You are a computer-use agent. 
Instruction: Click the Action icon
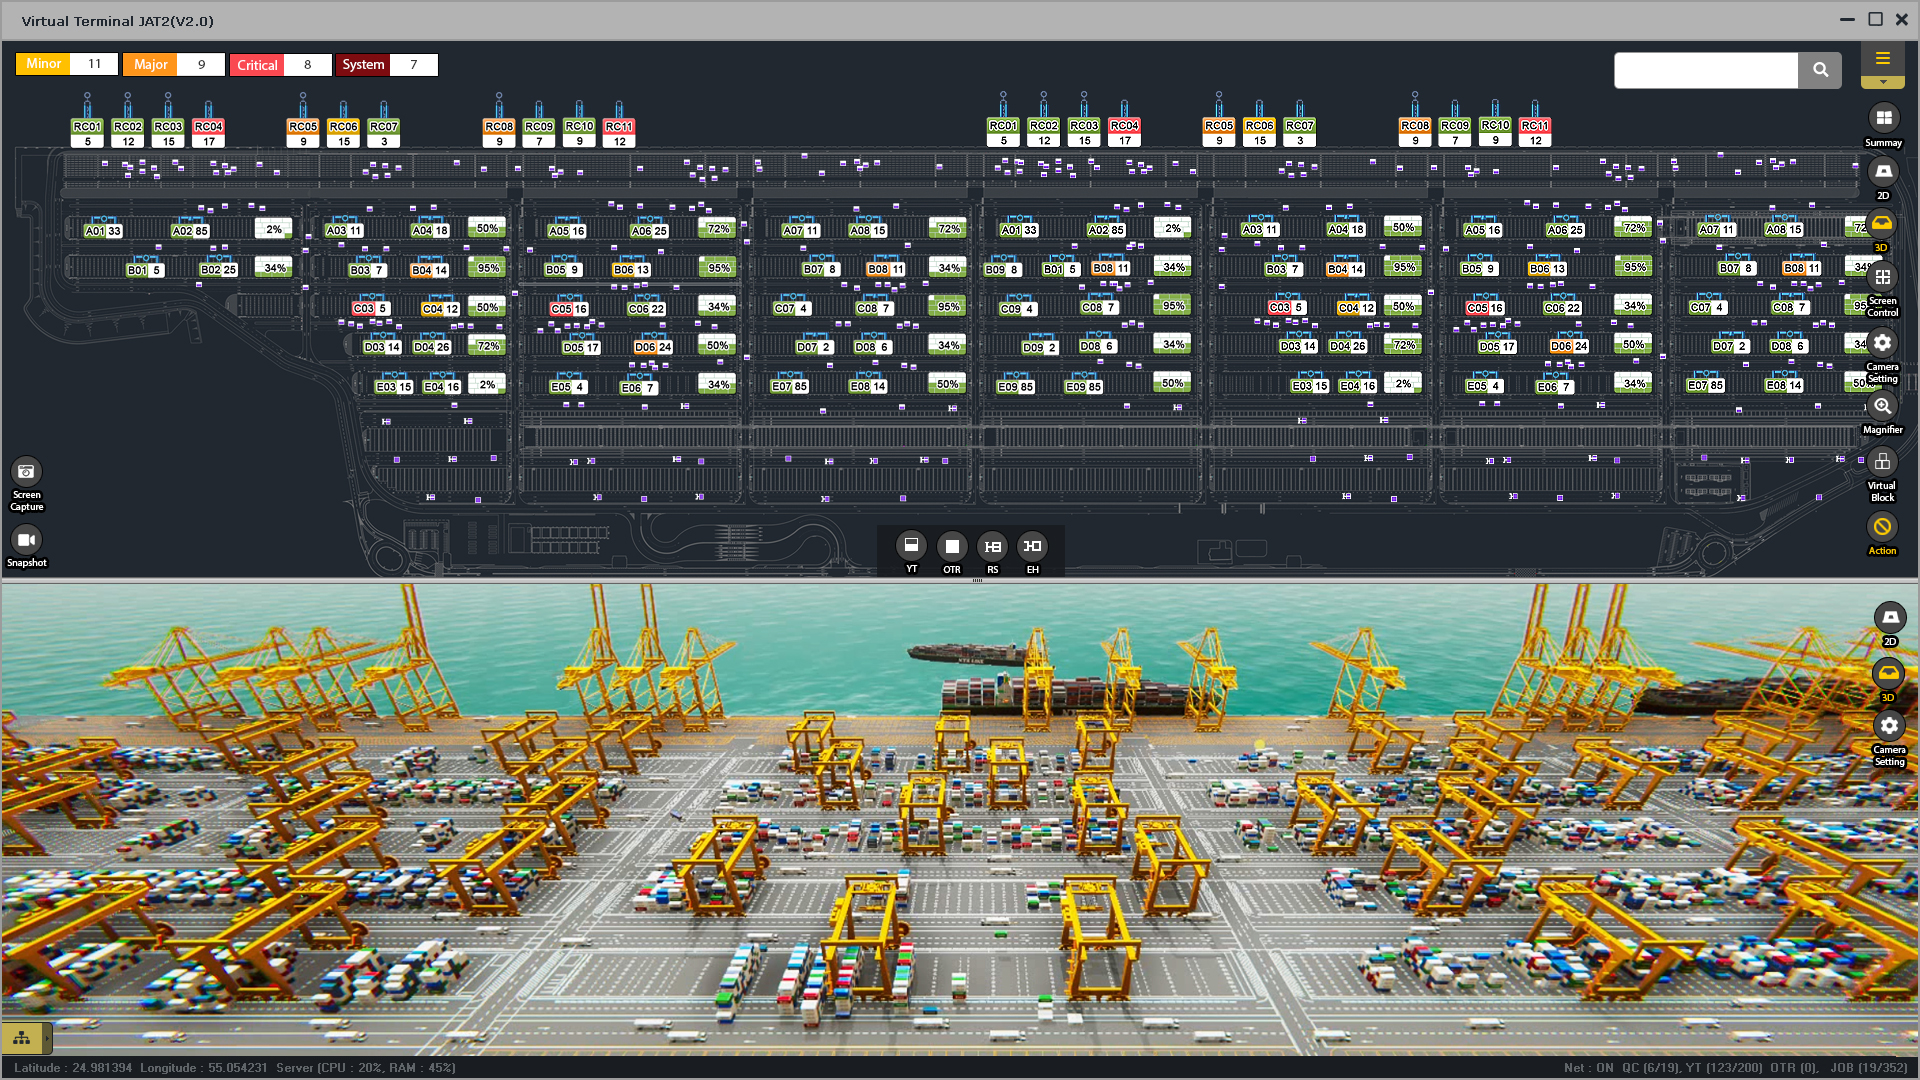(x=1882, y=527)
